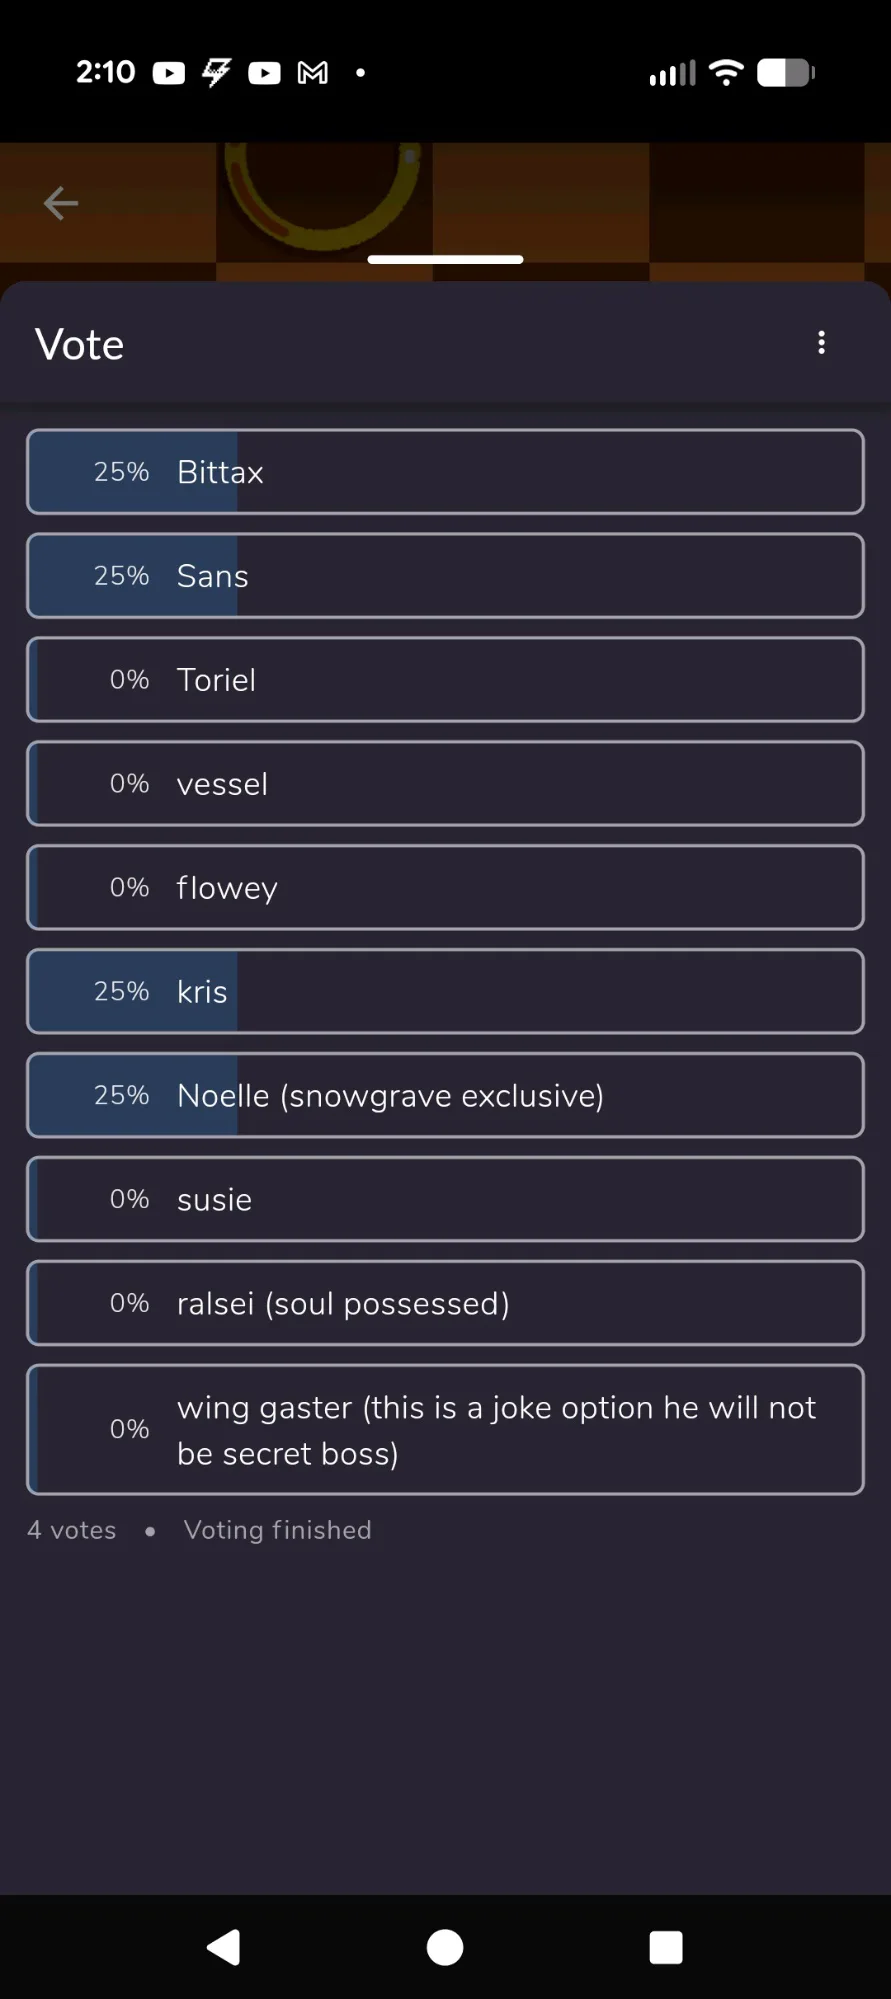The width and height of the screenshot is (891, 1999).
Task: Select the flowey poll option
Action: [x=445, y=888]
